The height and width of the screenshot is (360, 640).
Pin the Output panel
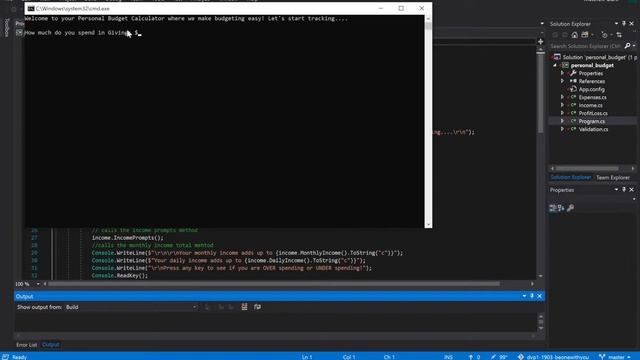532,296
